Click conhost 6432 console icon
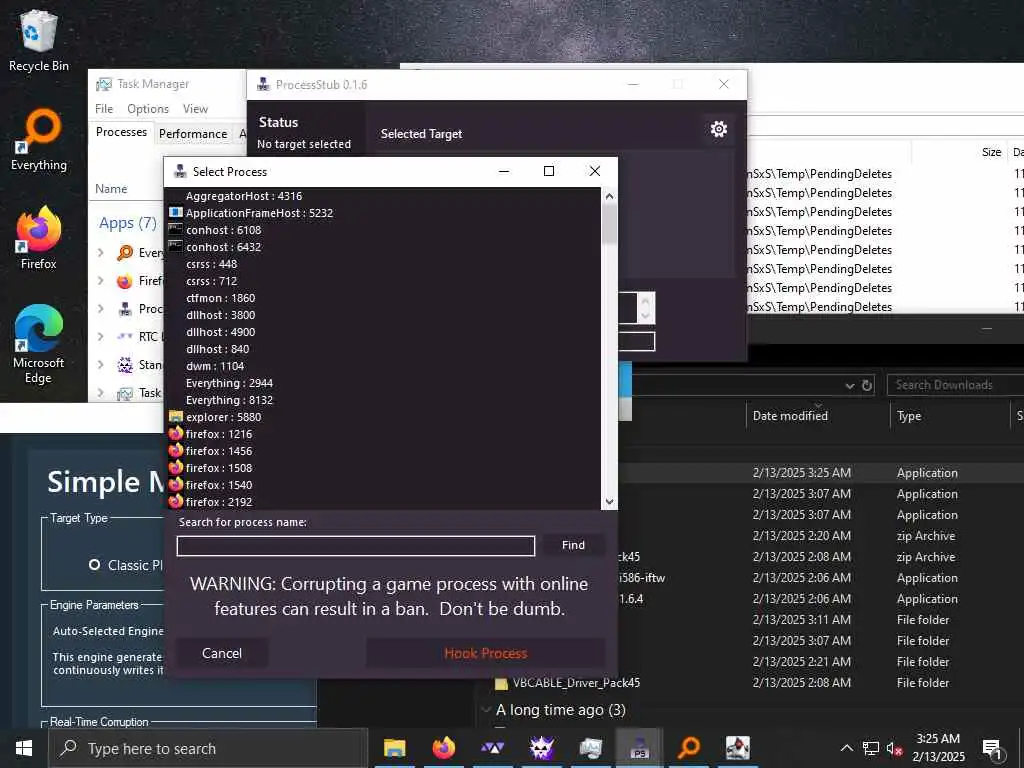Image resolution: width=1024 pixels, height=768 pixels. [175, 246]
